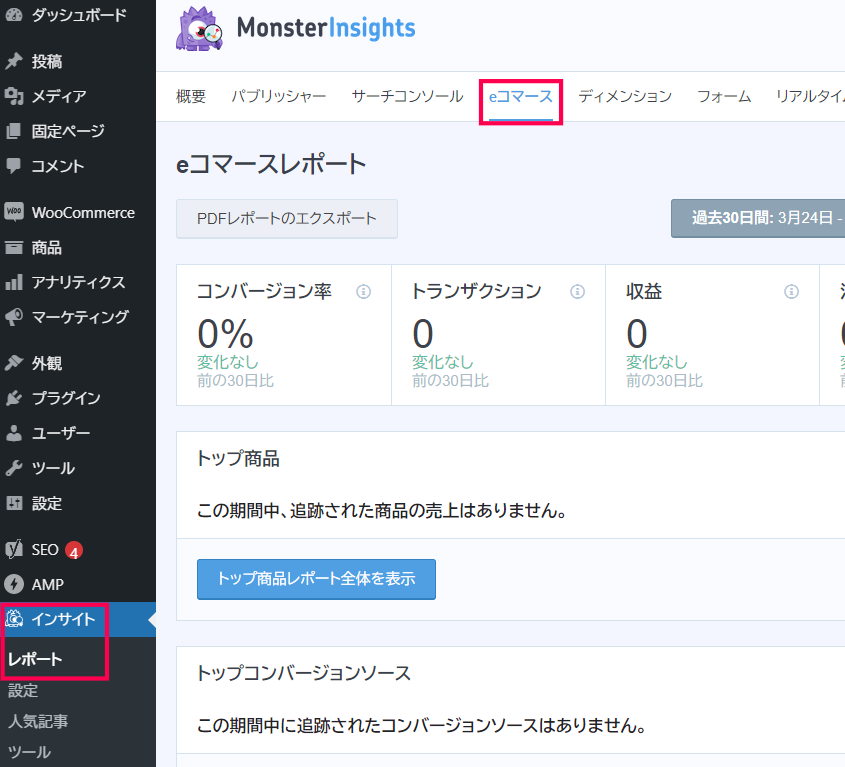845x767 pixels.
Task: Click the Yoast SEO icon
Action: click(x=14, y=549)
